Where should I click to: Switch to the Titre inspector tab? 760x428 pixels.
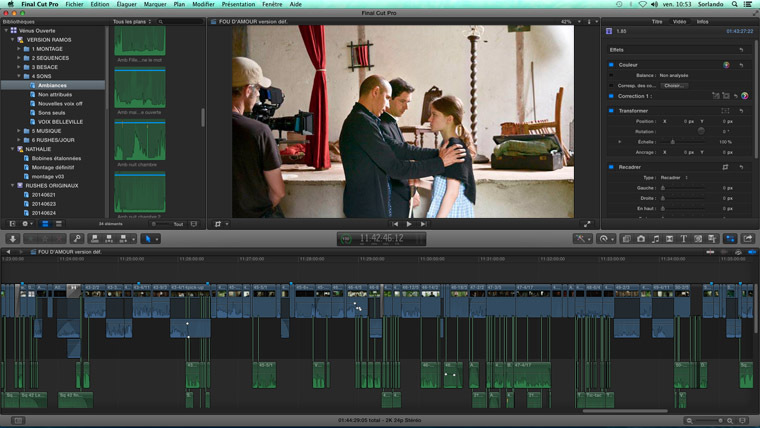[x=657, y=22]
